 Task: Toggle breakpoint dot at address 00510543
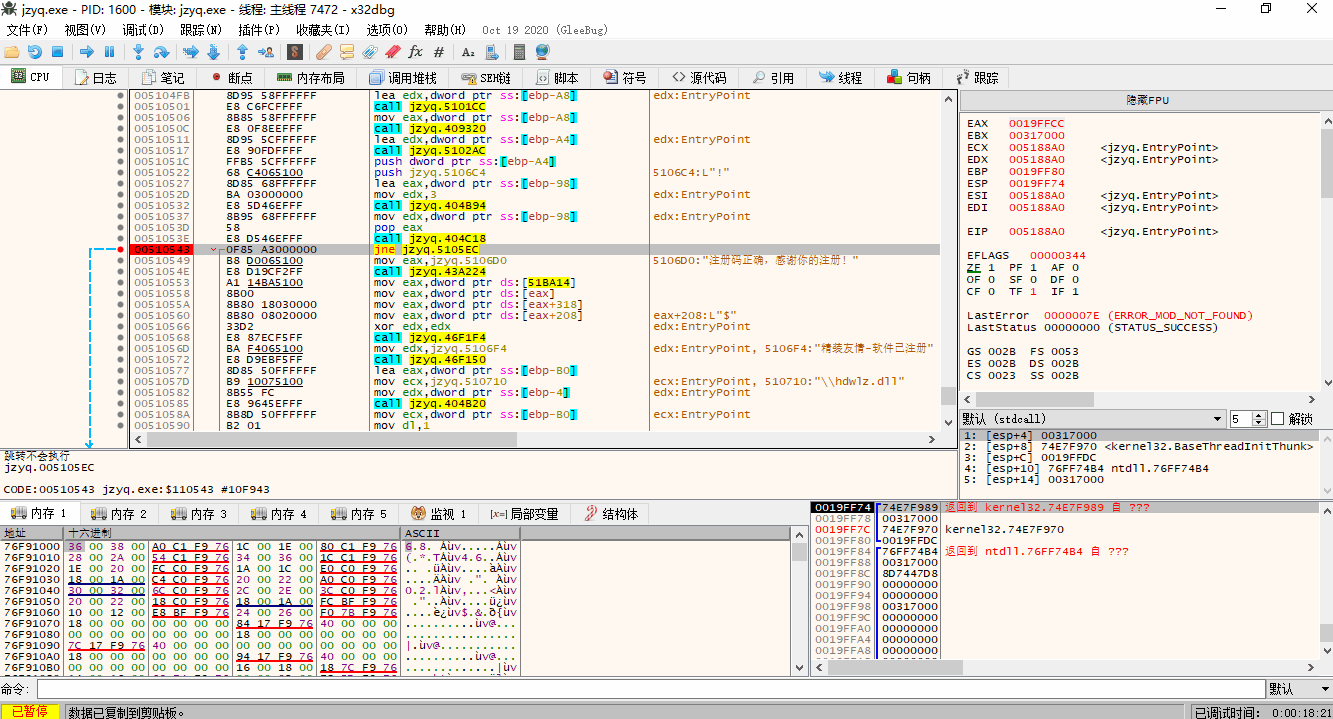pos(121,249)
